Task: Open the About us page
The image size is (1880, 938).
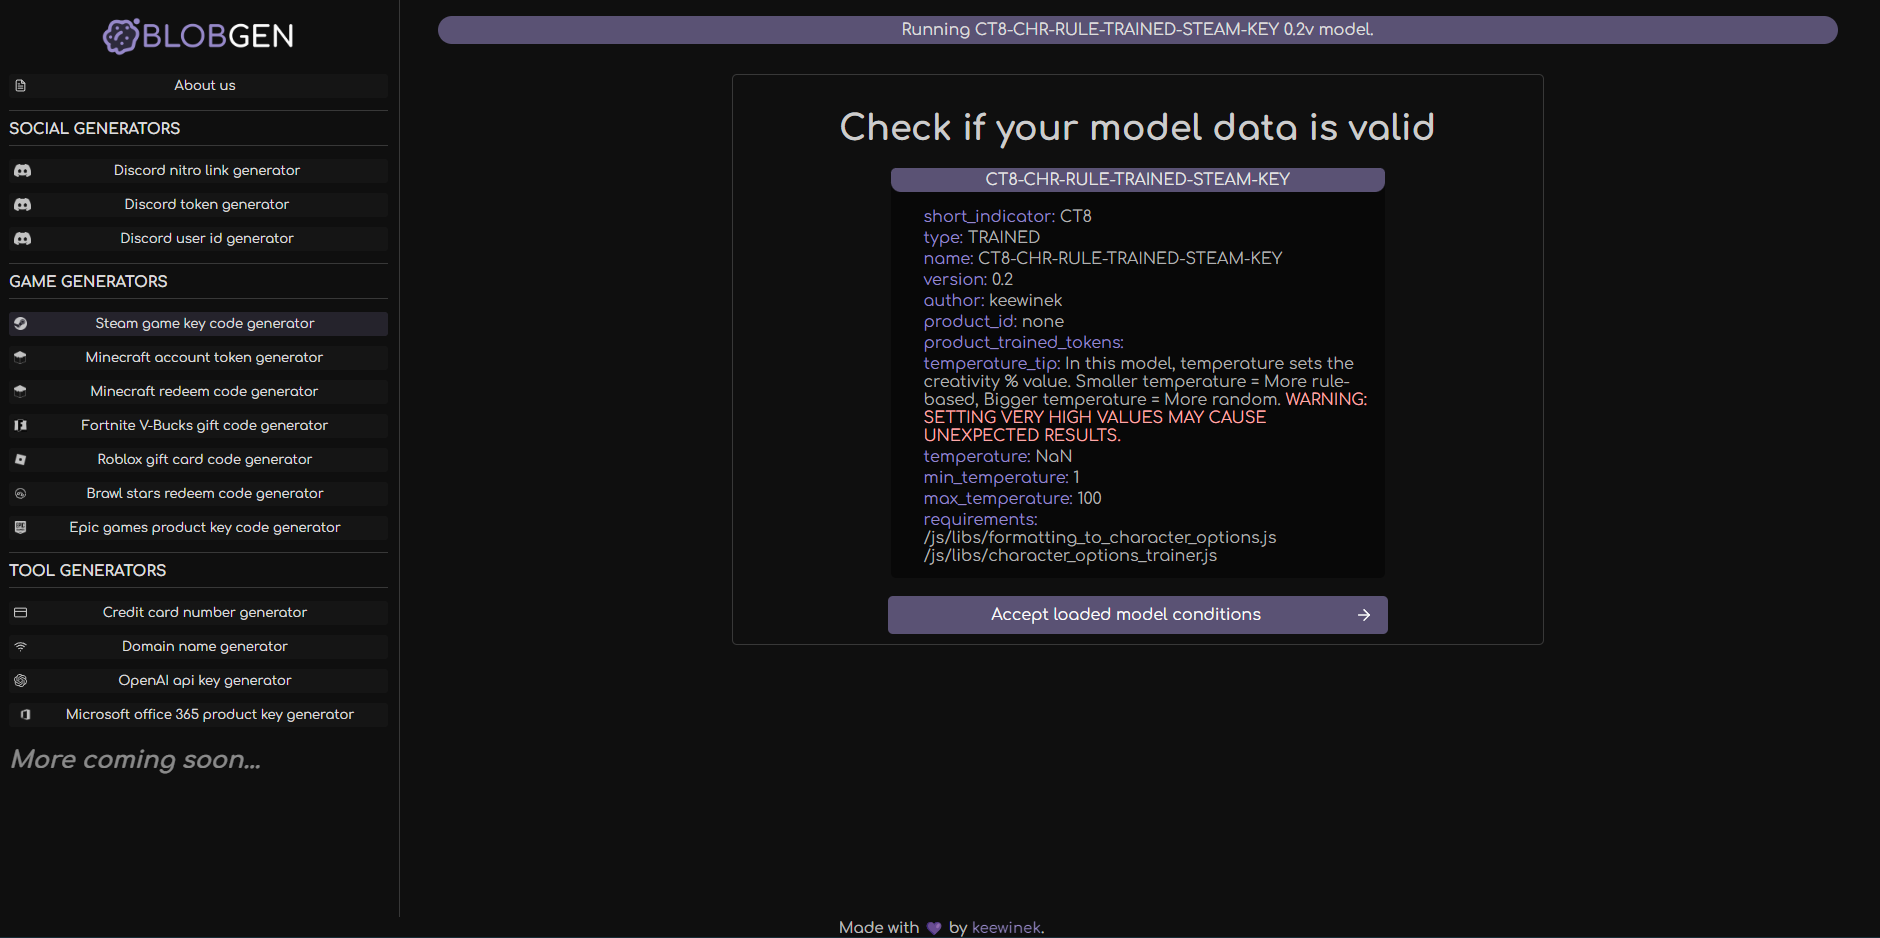Action: pyautogui.click(x=205, y=86)
